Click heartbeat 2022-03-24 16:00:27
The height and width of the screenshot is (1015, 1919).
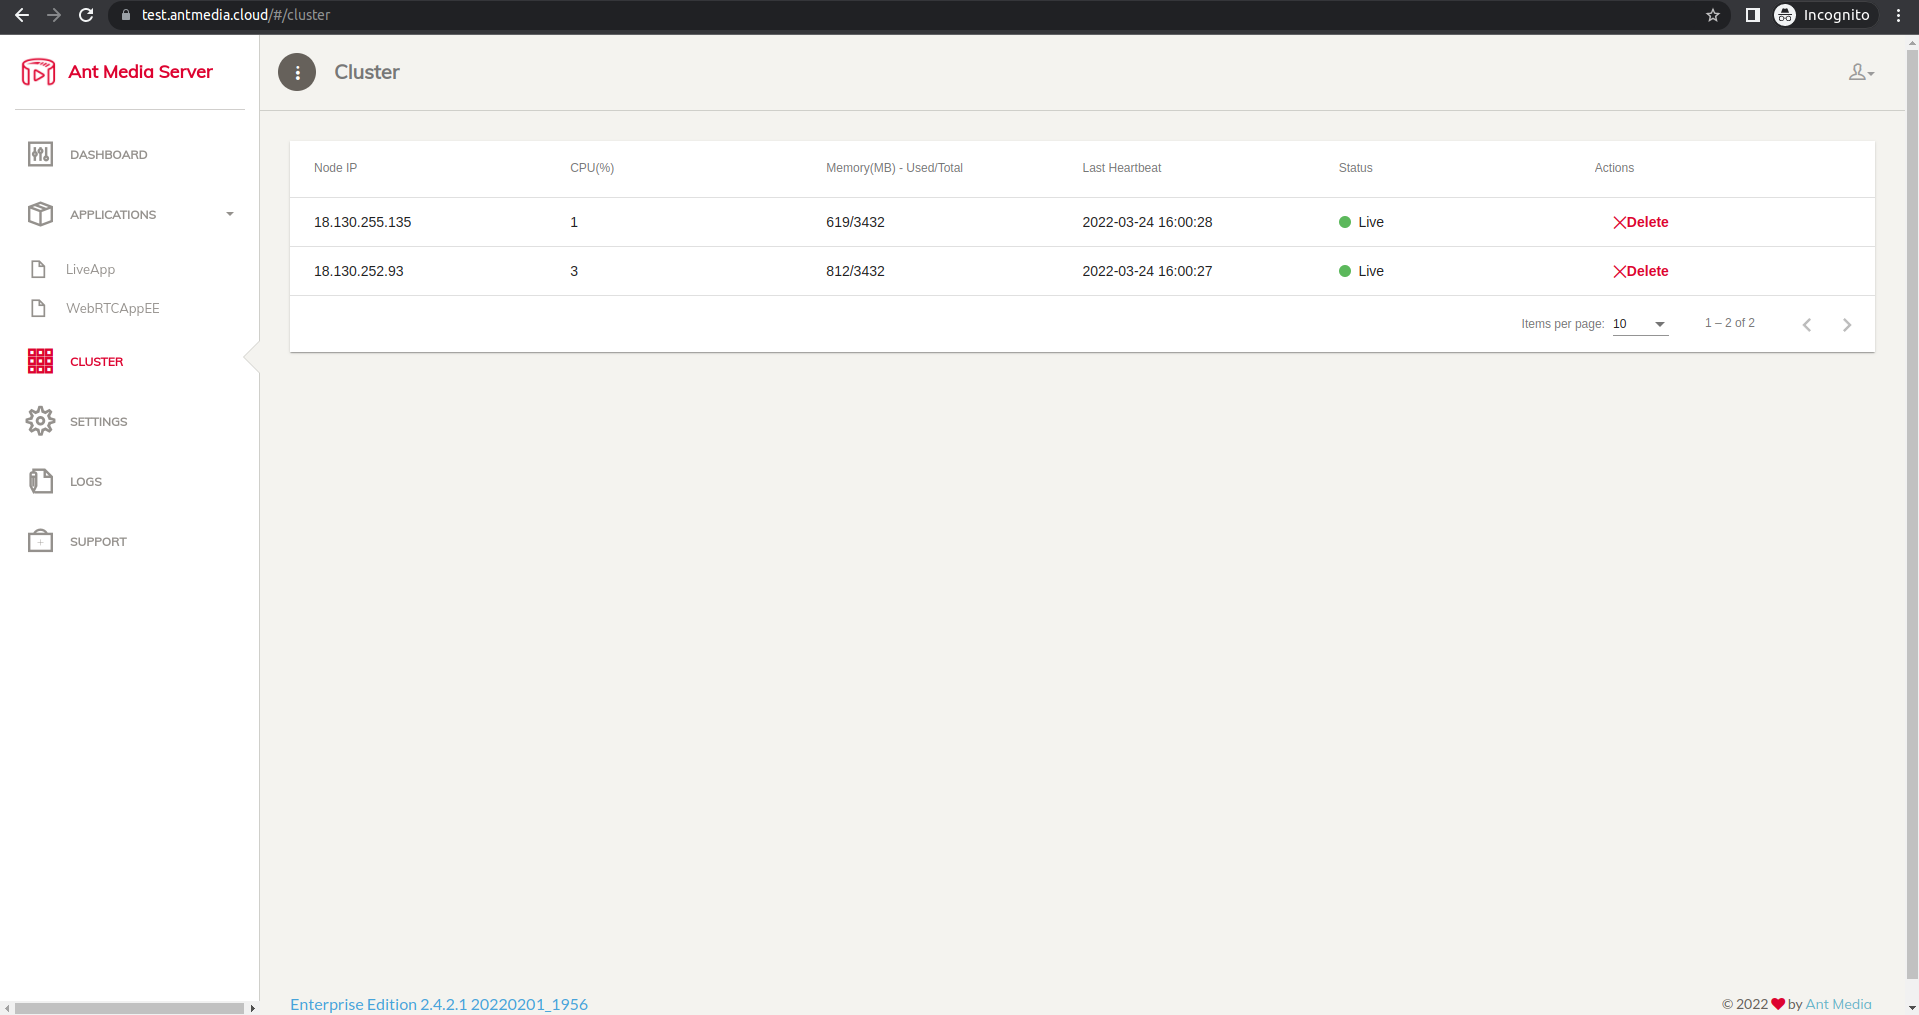point(1147,271)
